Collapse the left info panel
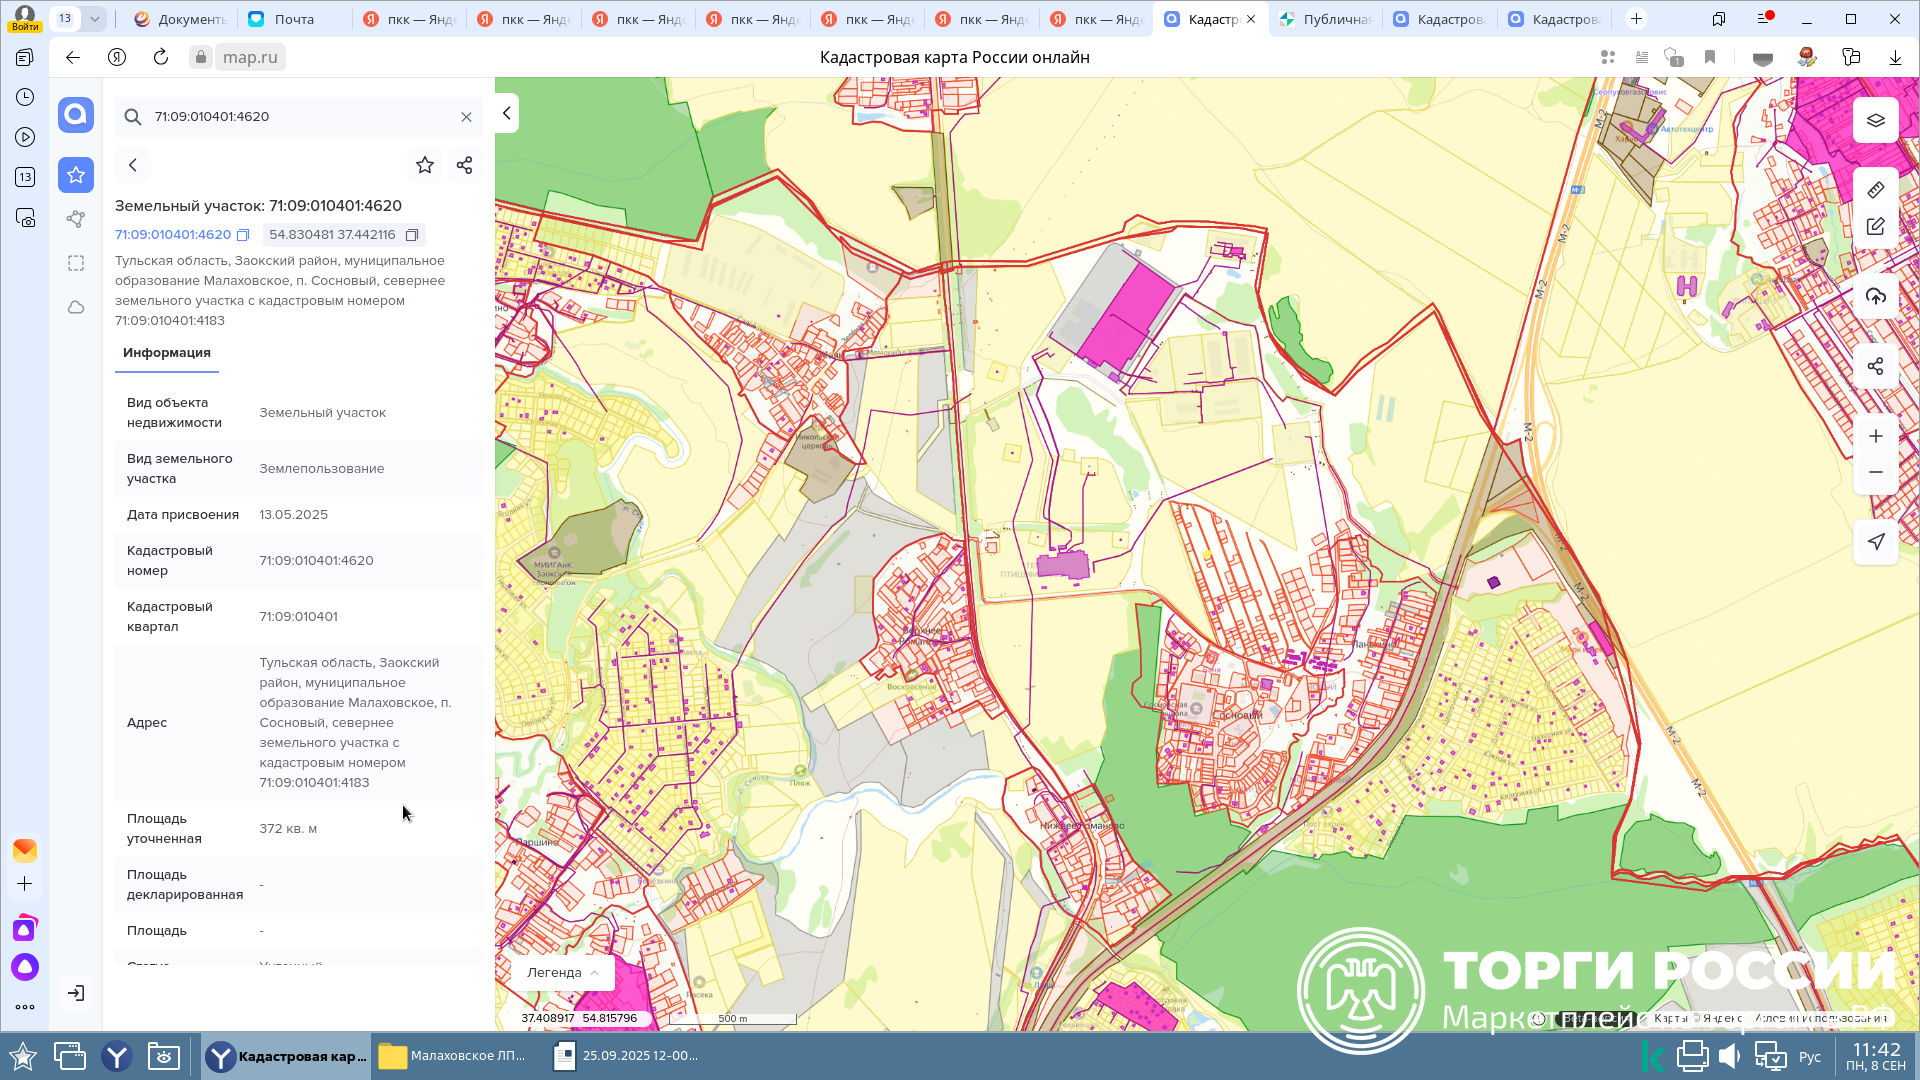This screenshot has height=1080, width=1920. [x=507, y=113]
